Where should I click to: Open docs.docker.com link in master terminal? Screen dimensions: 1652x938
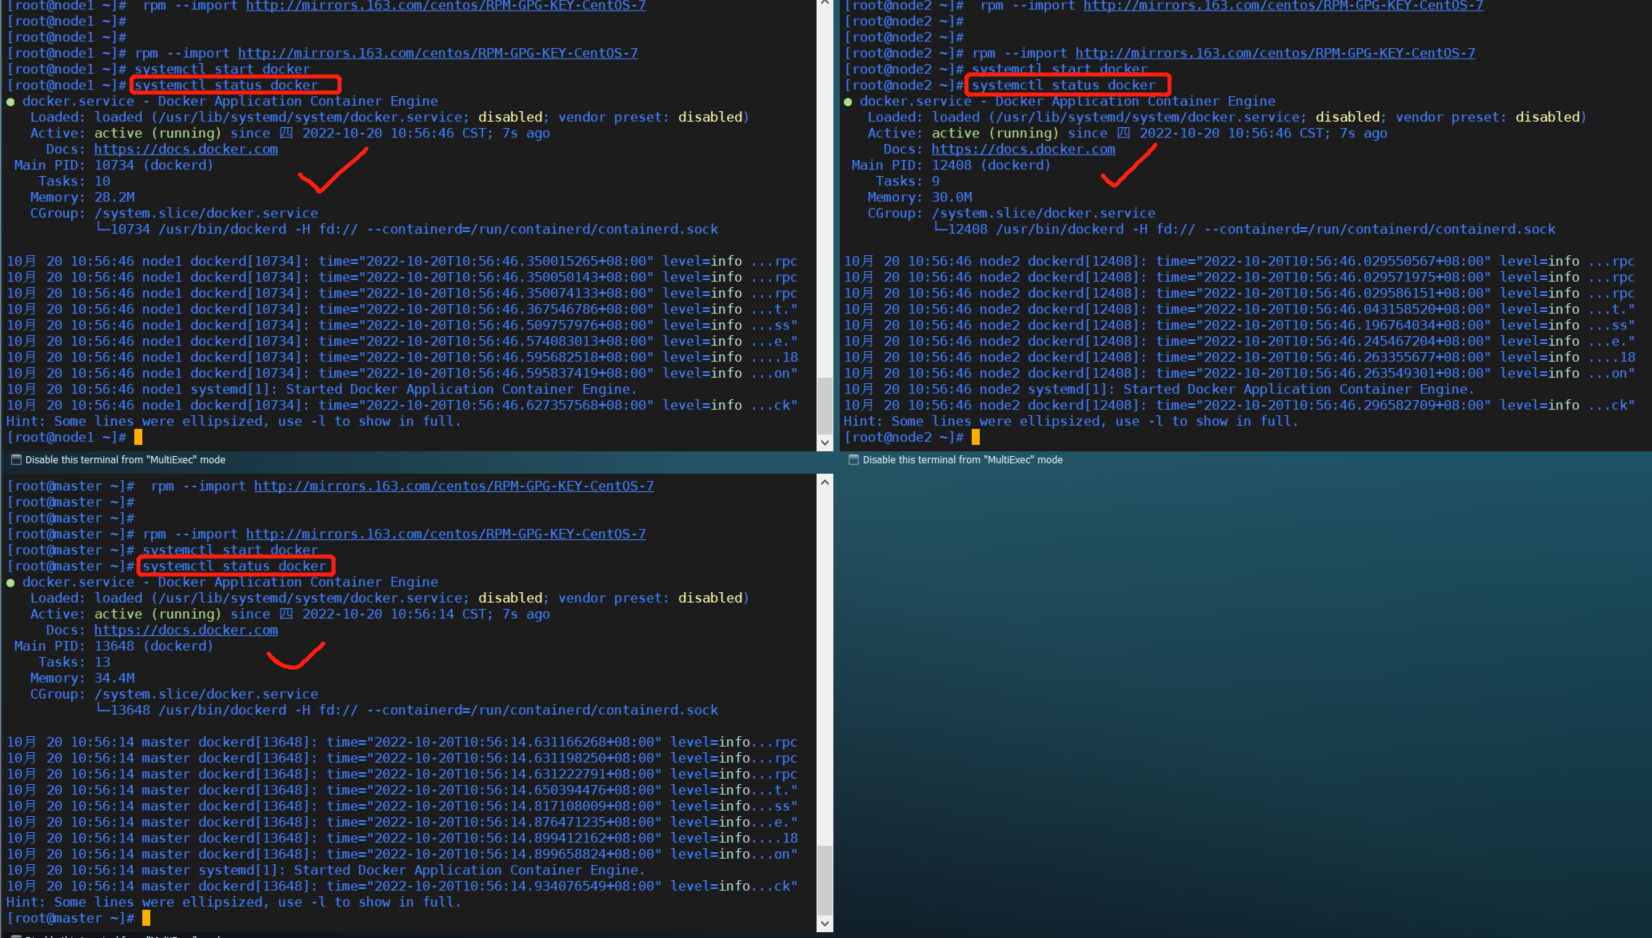(186, 631)
